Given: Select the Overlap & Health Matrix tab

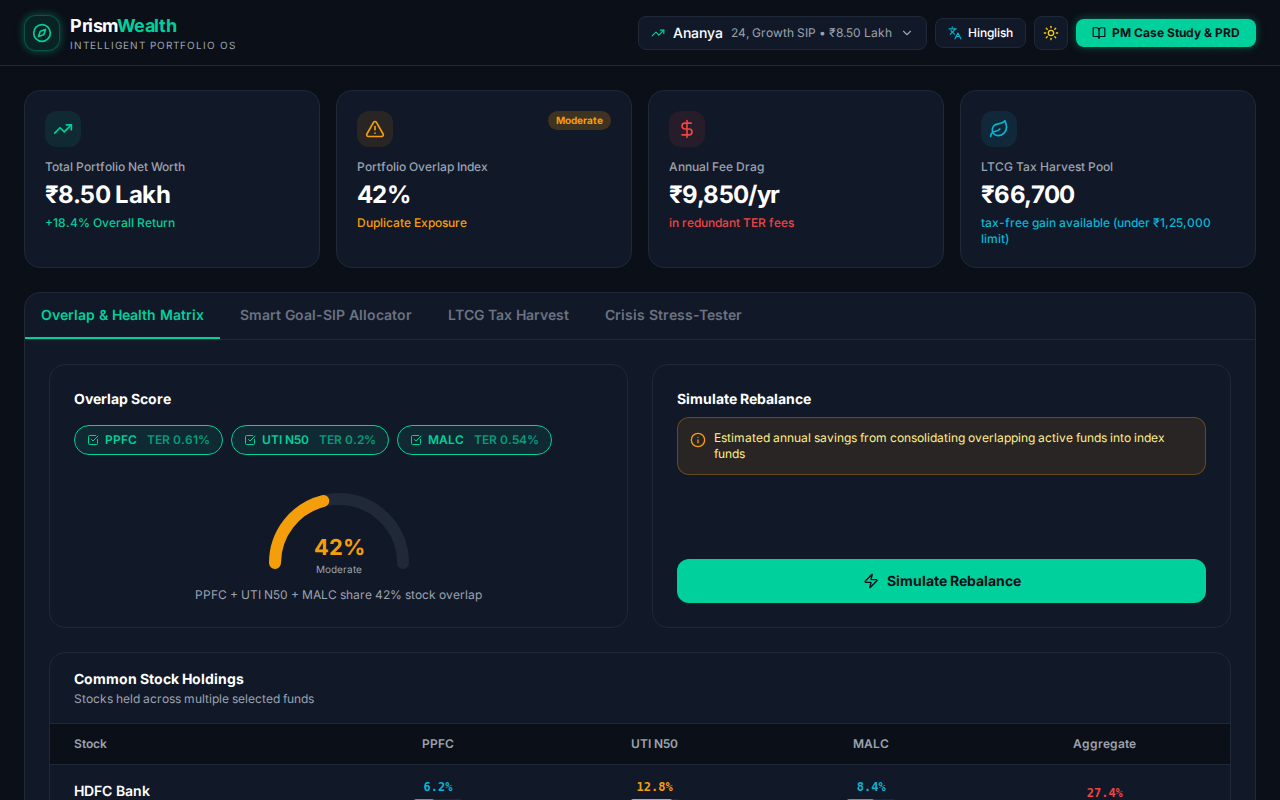Looking at the screenshot, I should [122, 315].
